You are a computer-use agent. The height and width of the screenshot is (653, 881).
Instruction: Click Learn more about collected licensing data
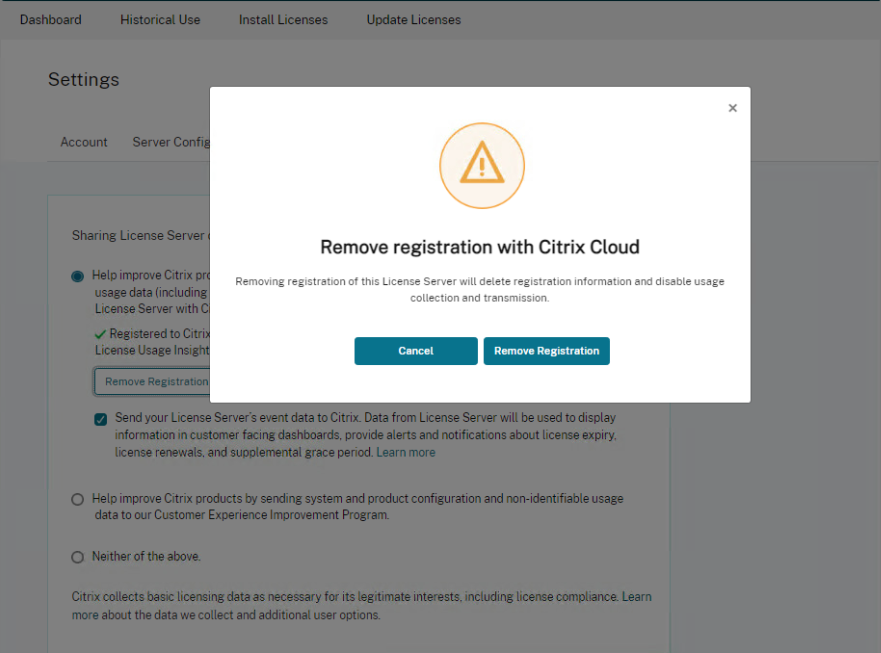click(x=637, y=596)
